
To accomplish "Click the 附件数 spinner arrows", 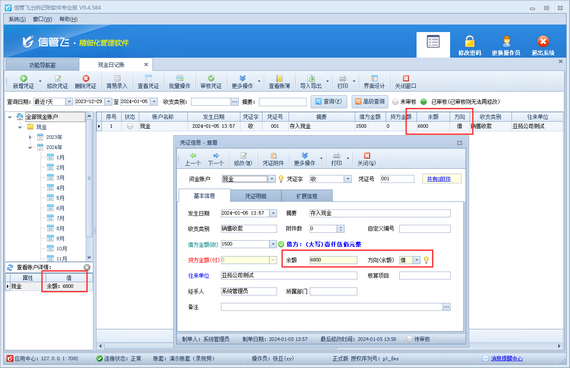I will click(x=340, y=229).
